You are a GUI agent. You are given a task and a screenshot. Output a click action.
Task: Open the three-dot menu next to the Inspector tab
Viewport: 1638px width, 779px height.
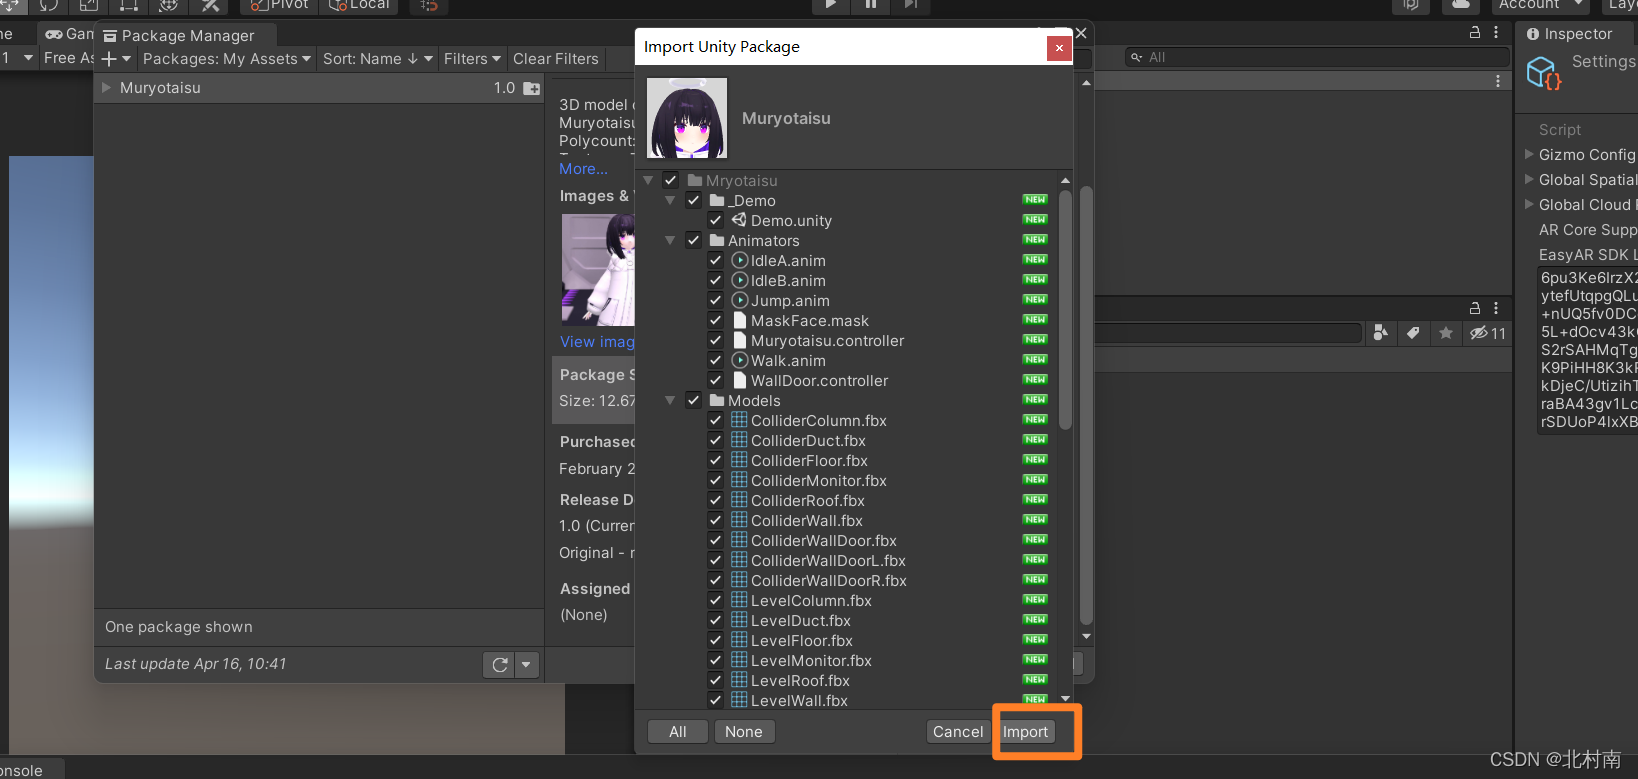(1496, 33)
